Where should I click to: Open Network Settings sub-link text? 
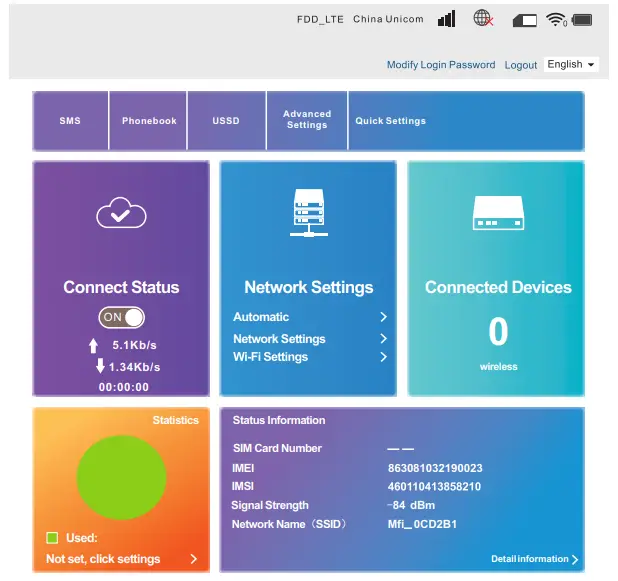(279, 339)
